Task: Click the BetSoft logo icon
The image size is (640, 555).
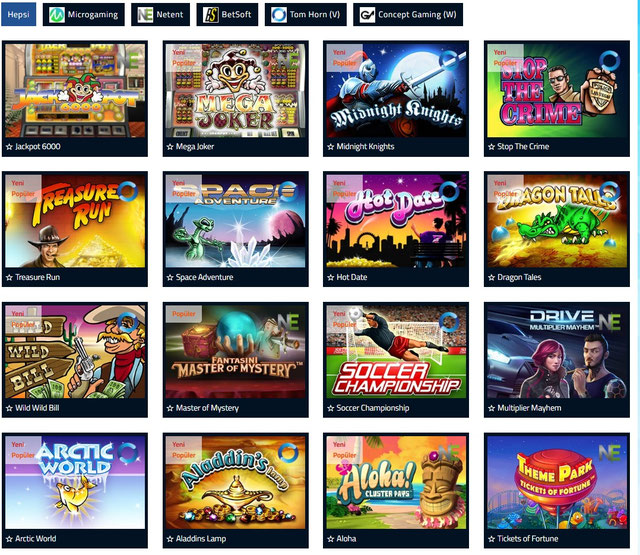Action: pyautogui.click(x=211, y=15)
